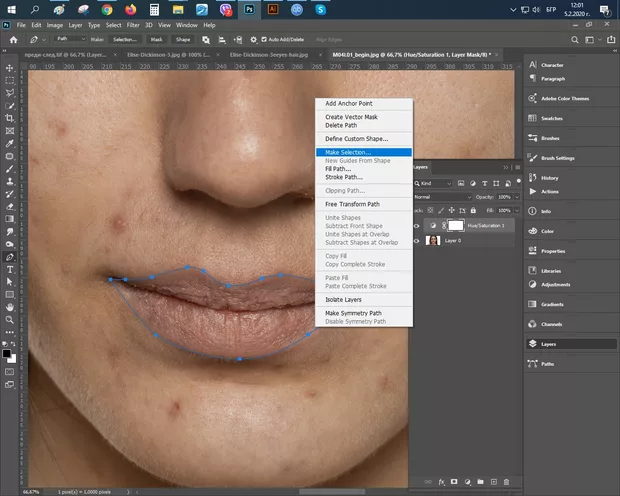
Task: Pick the Eyedropper tool
Action: tap(10, 143)
